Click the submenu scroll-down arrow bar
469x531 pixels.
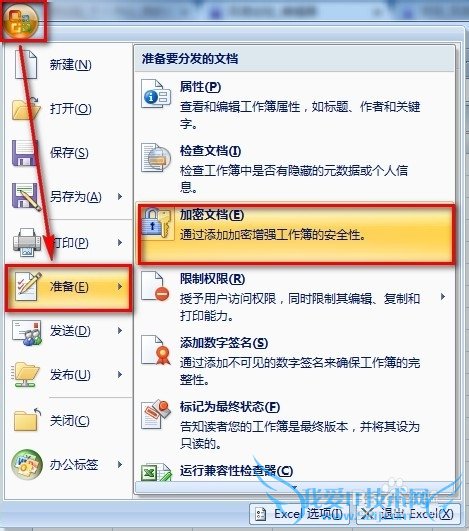(x=294, y=488)
